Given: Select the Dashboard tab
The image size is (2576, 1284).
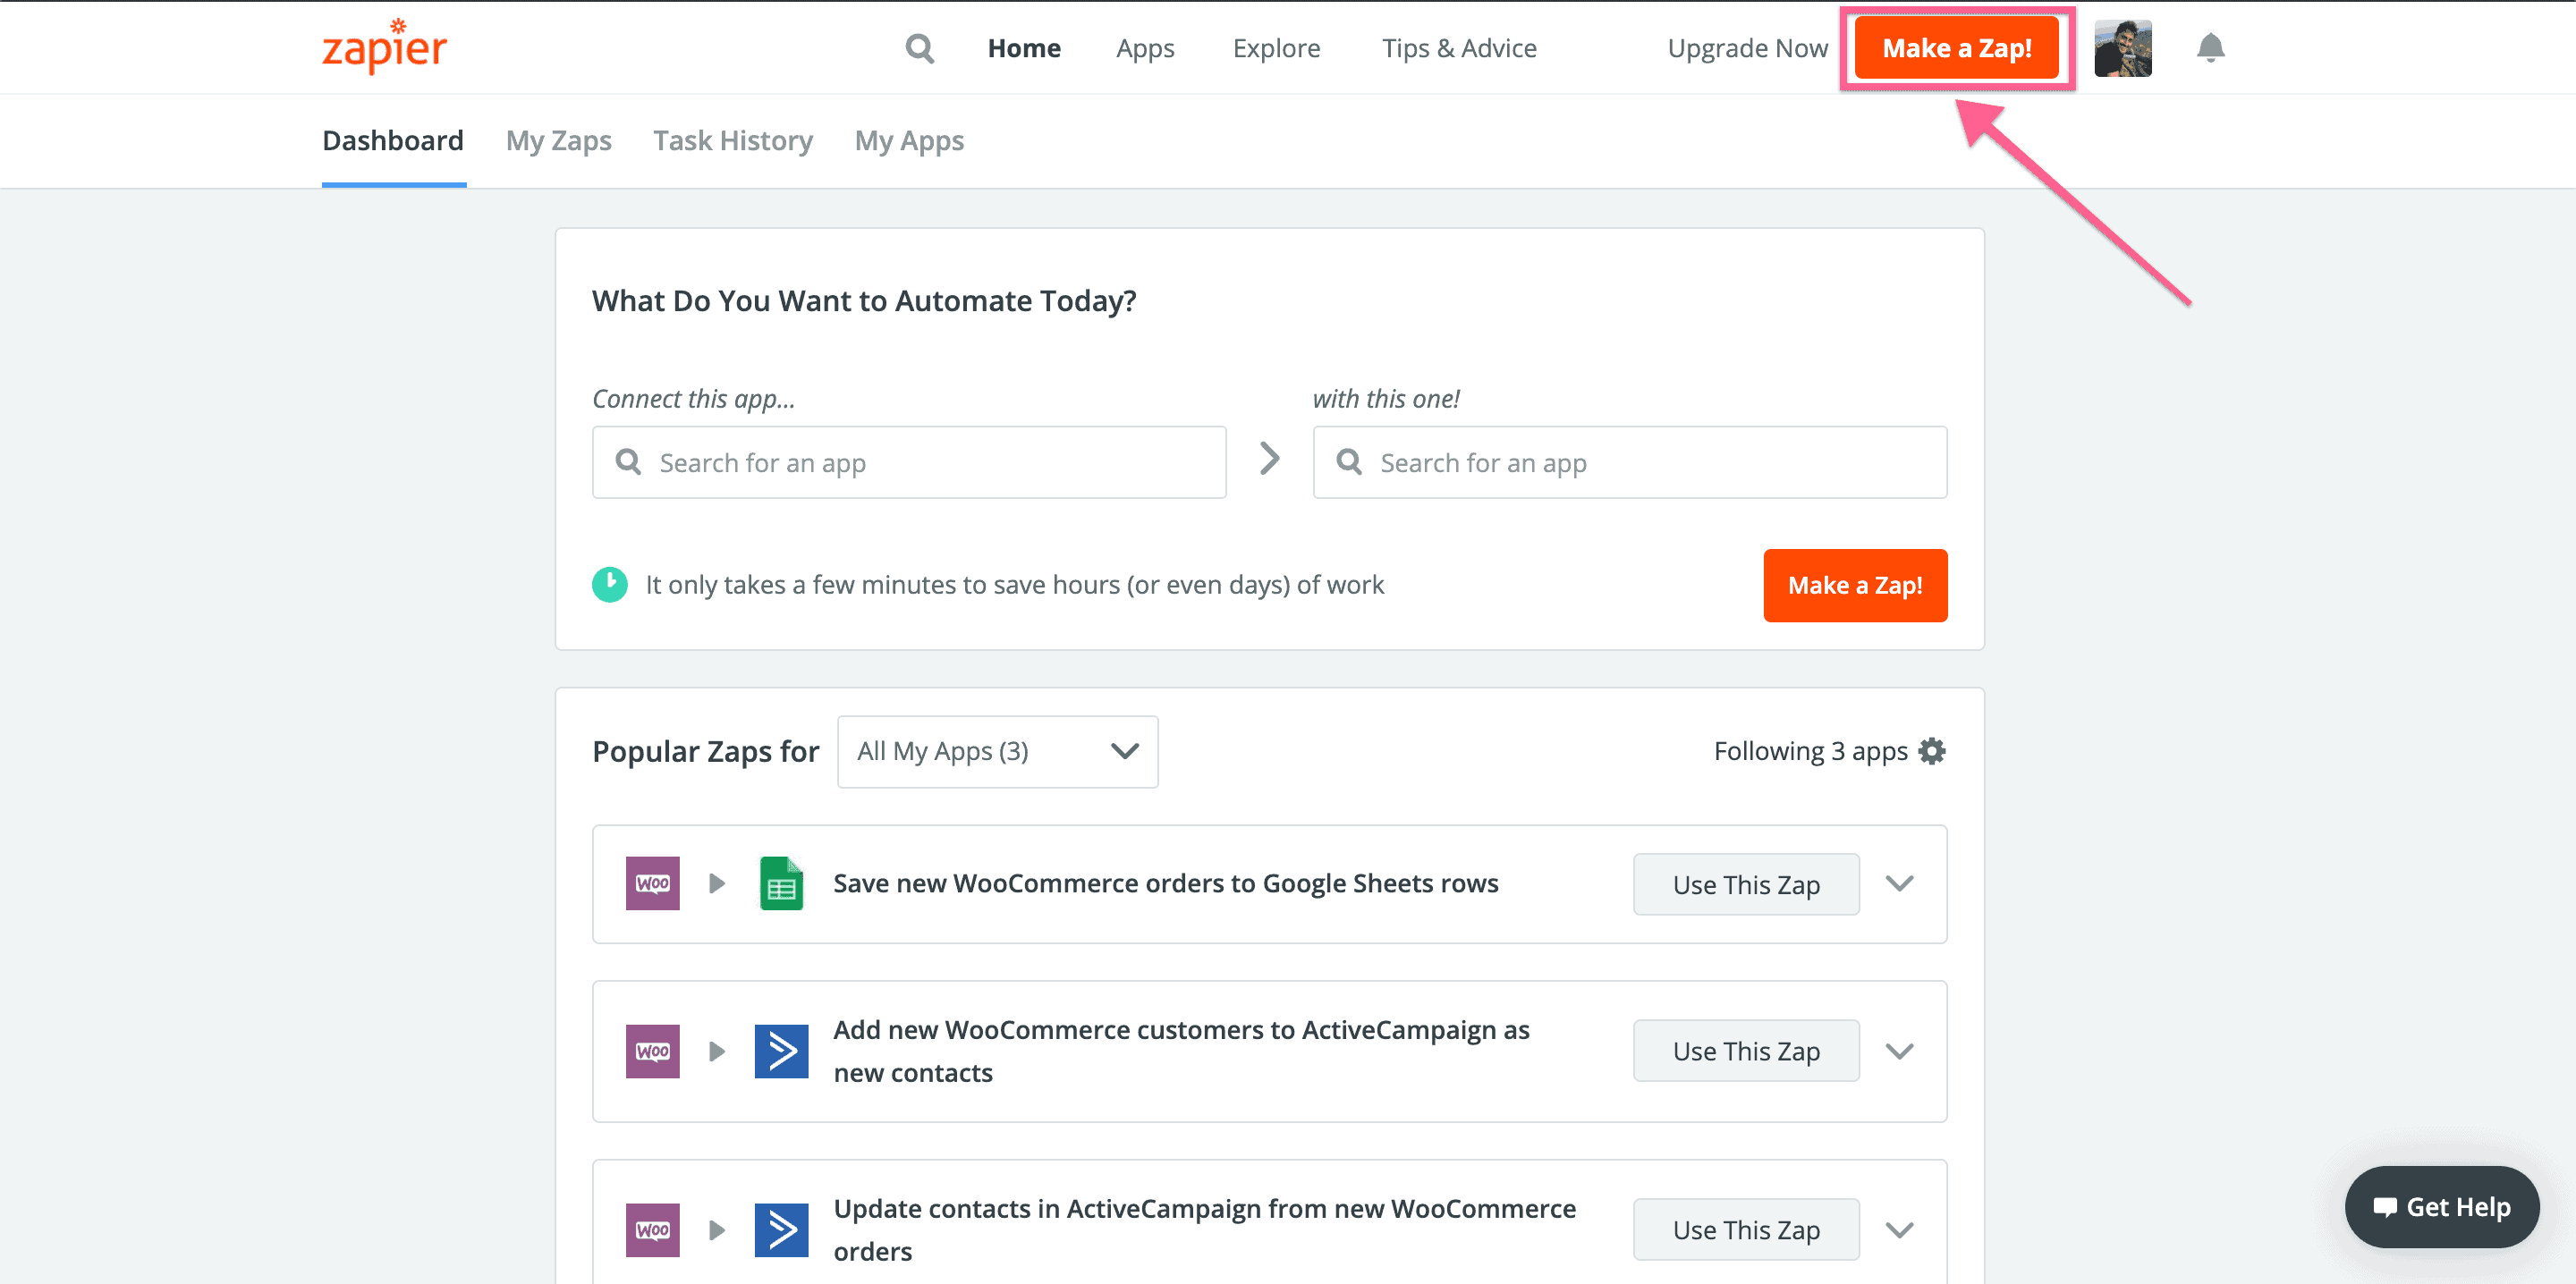Looking at the screenshot, I should click(393, 140).
